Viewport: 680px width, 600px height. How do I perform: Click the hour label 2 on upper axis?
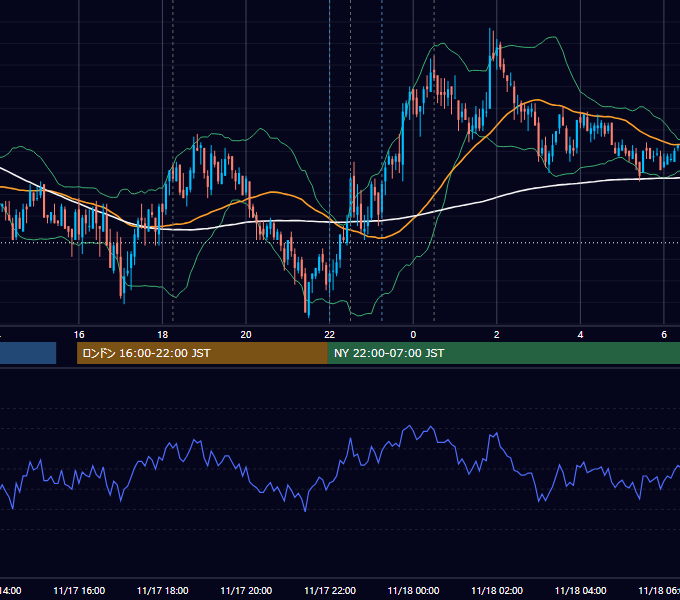coord(497,335)
